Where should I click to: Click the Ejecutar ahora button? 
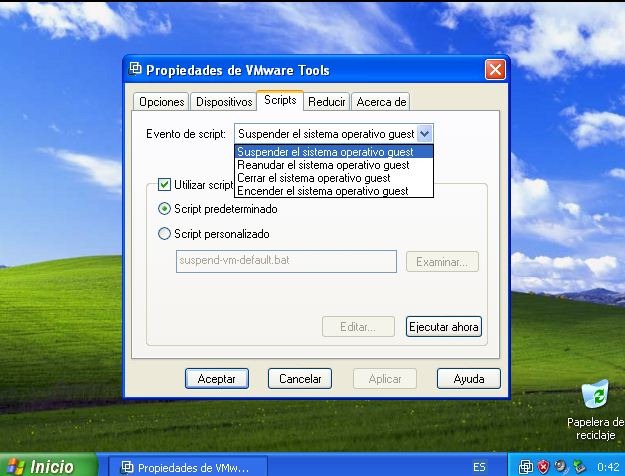click(x=444, y=327)
